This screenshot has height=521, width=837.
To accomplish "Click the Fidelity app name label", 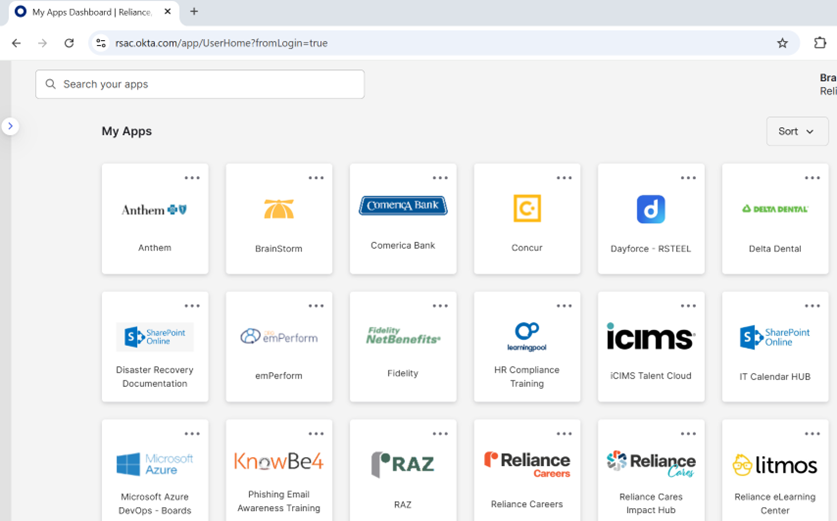I will tap(403, 373).
